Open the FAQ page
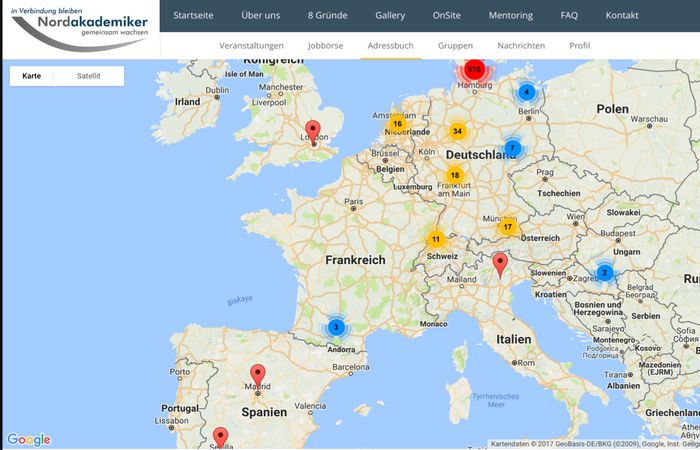 [x=569, y=15]
